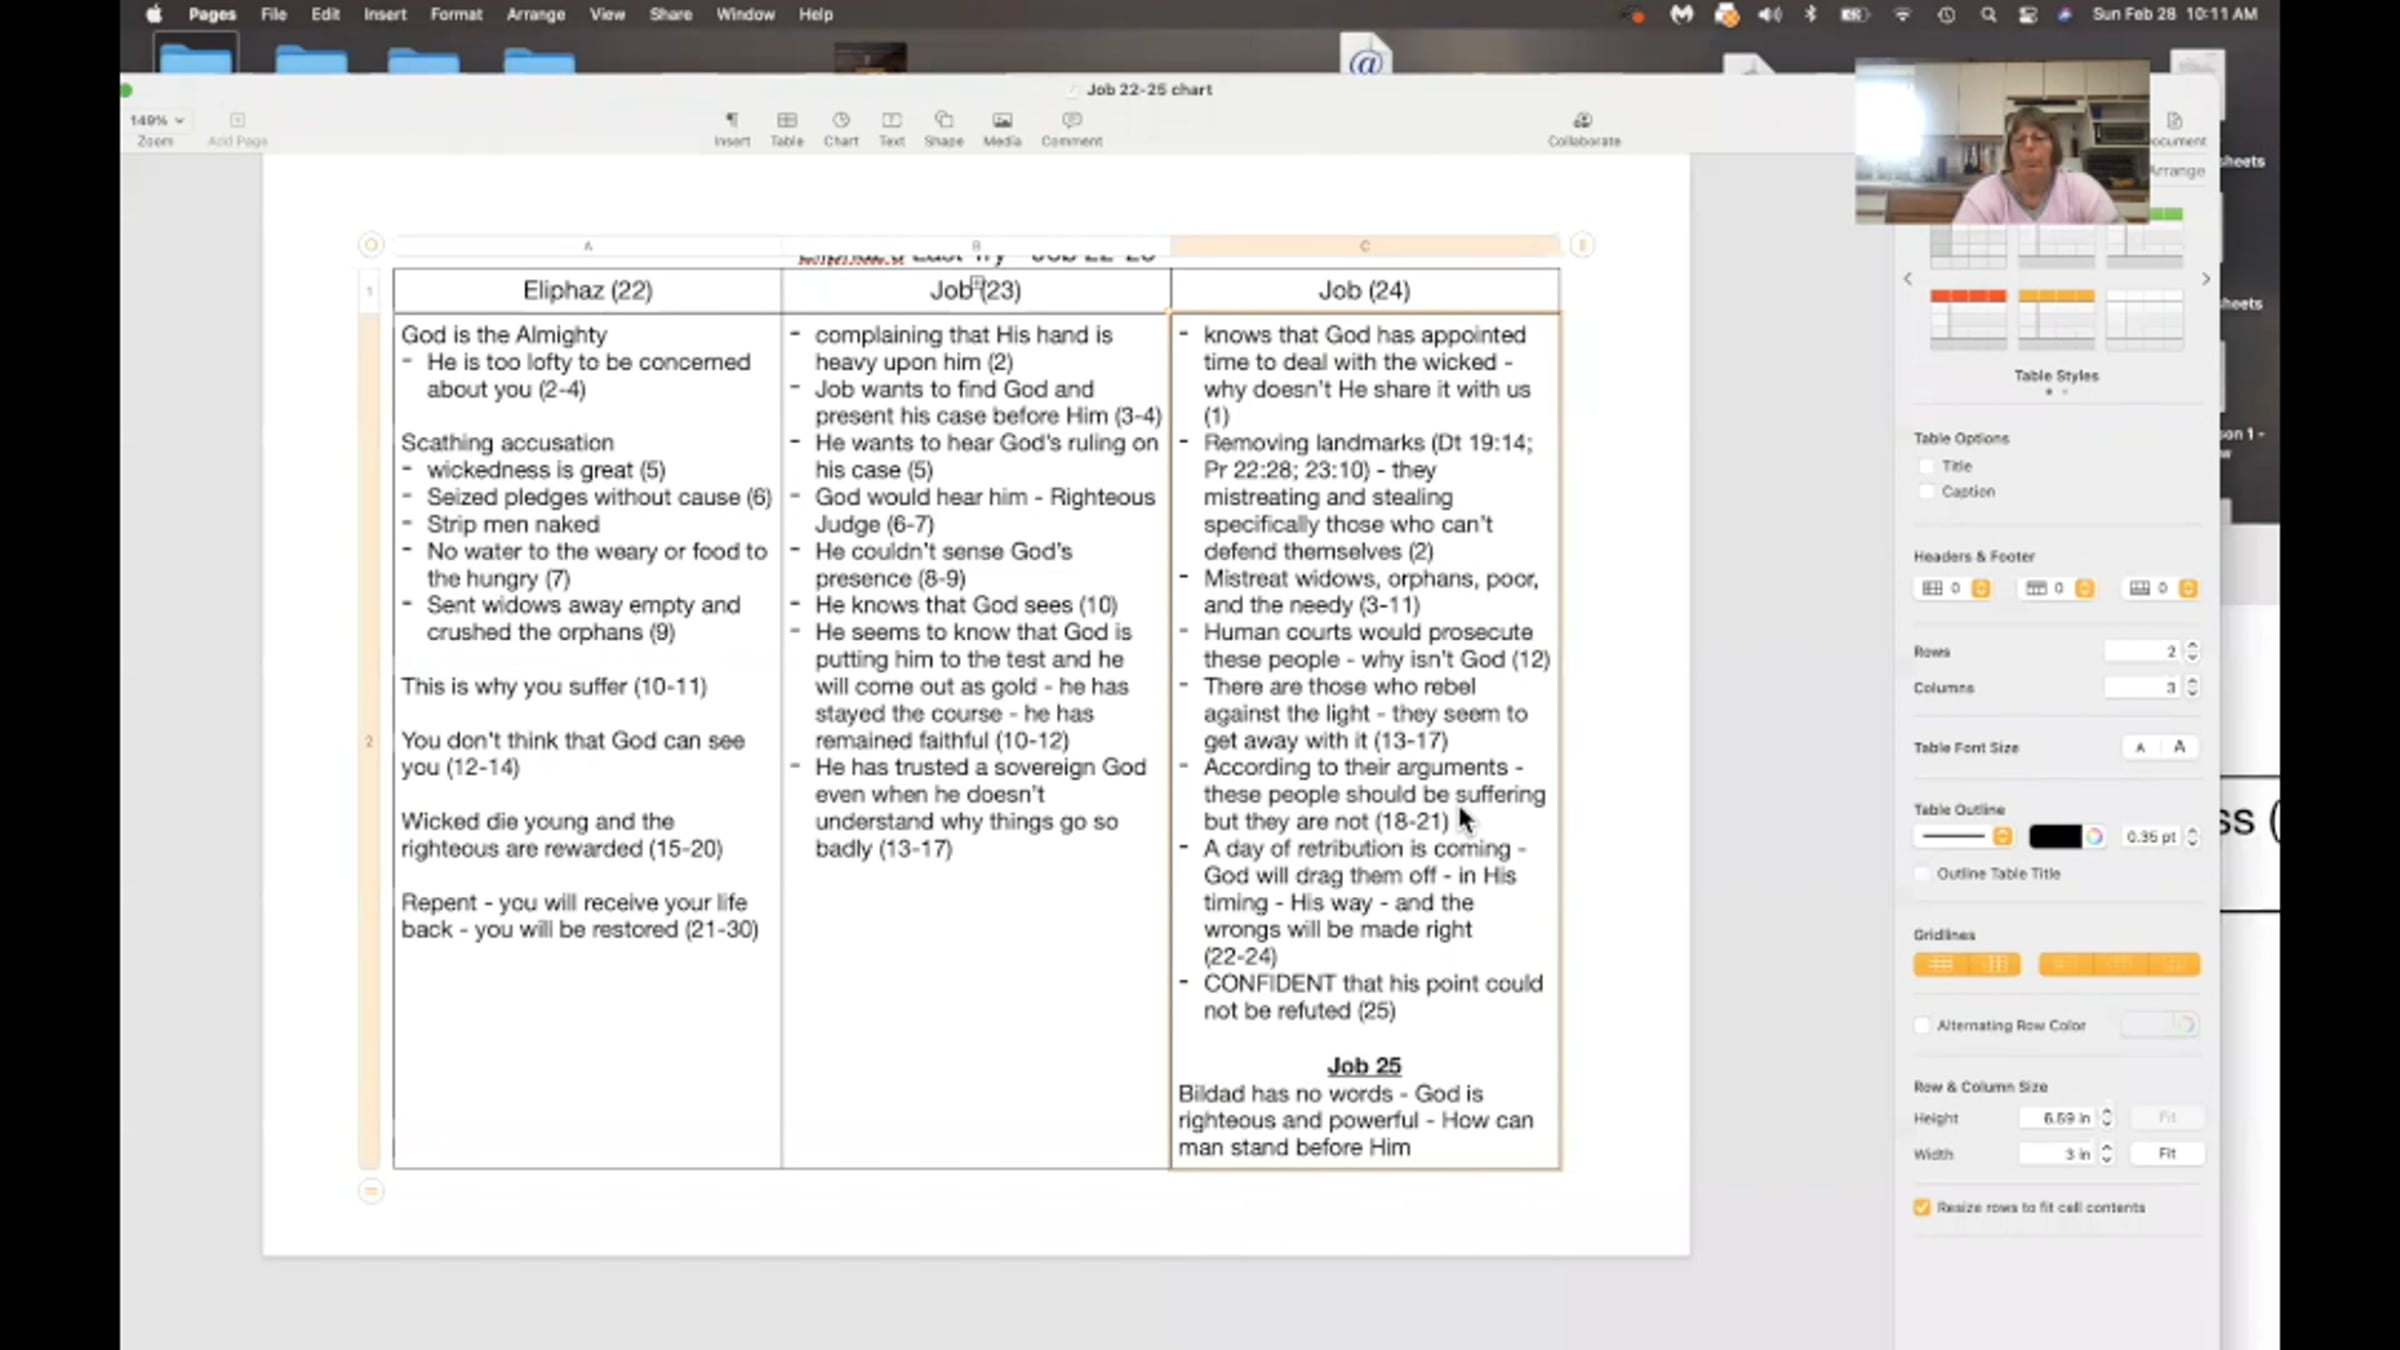Open the Insert toolbar button
This screenshot has height=1350, width=2400.
[731, 128]
